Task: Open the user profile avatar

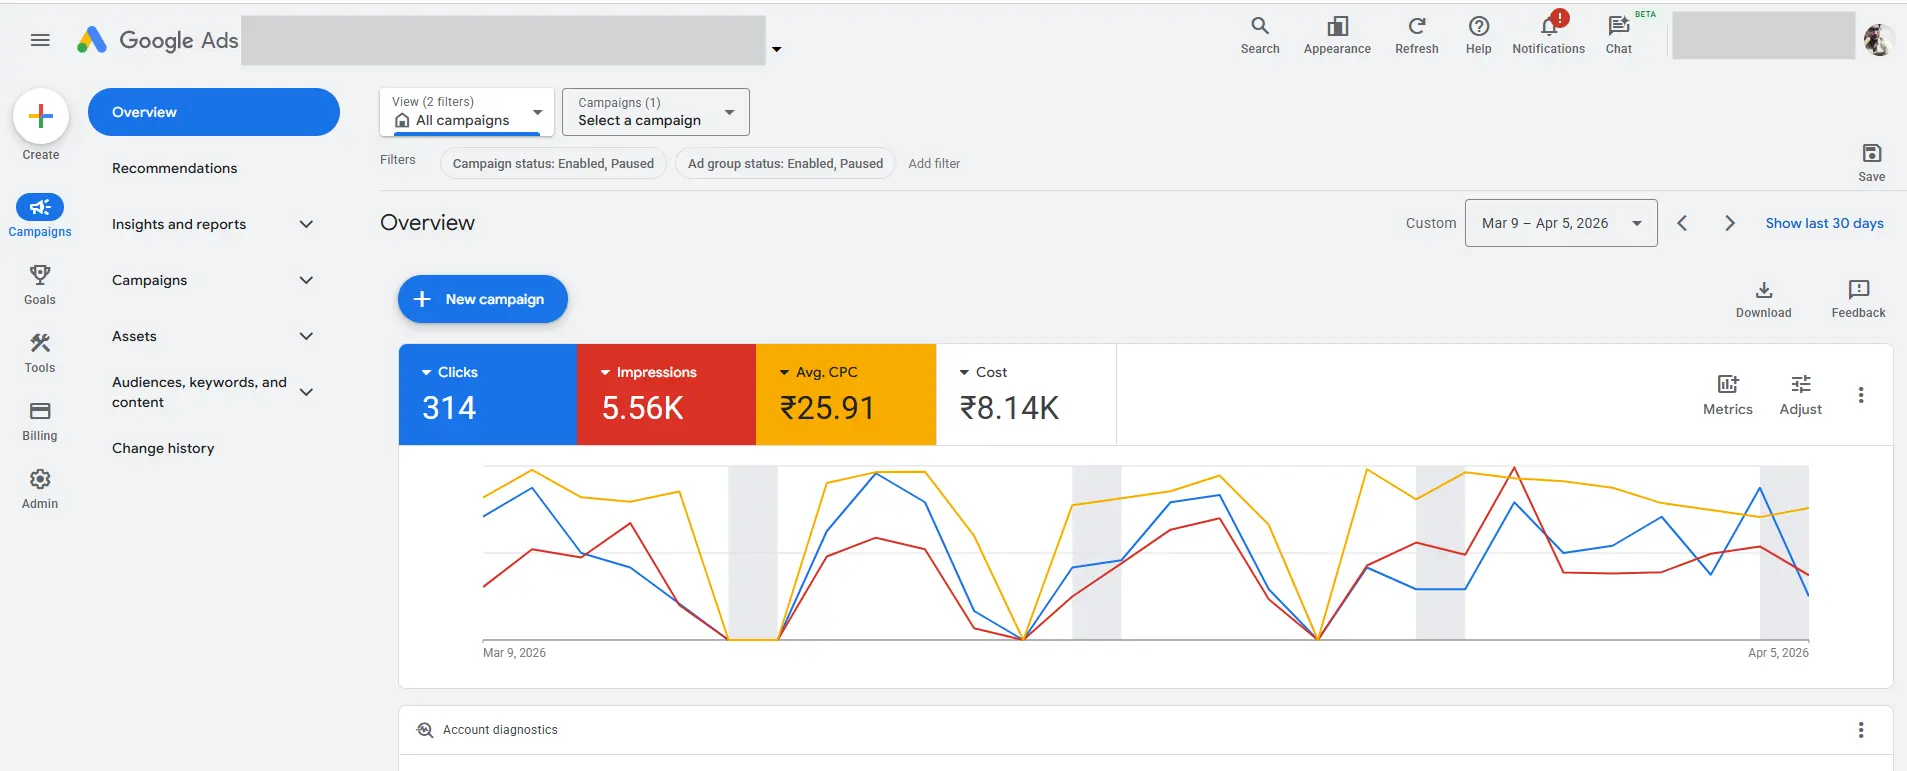Action: [x=1877, y=40]
